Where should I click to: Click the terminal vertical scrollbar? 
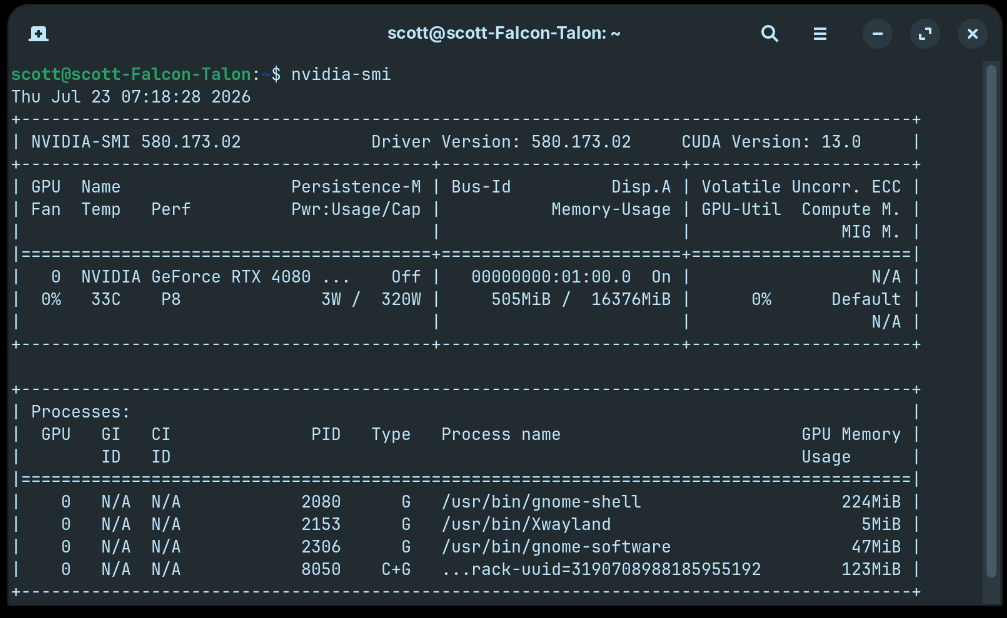click(x=992, y=321)
